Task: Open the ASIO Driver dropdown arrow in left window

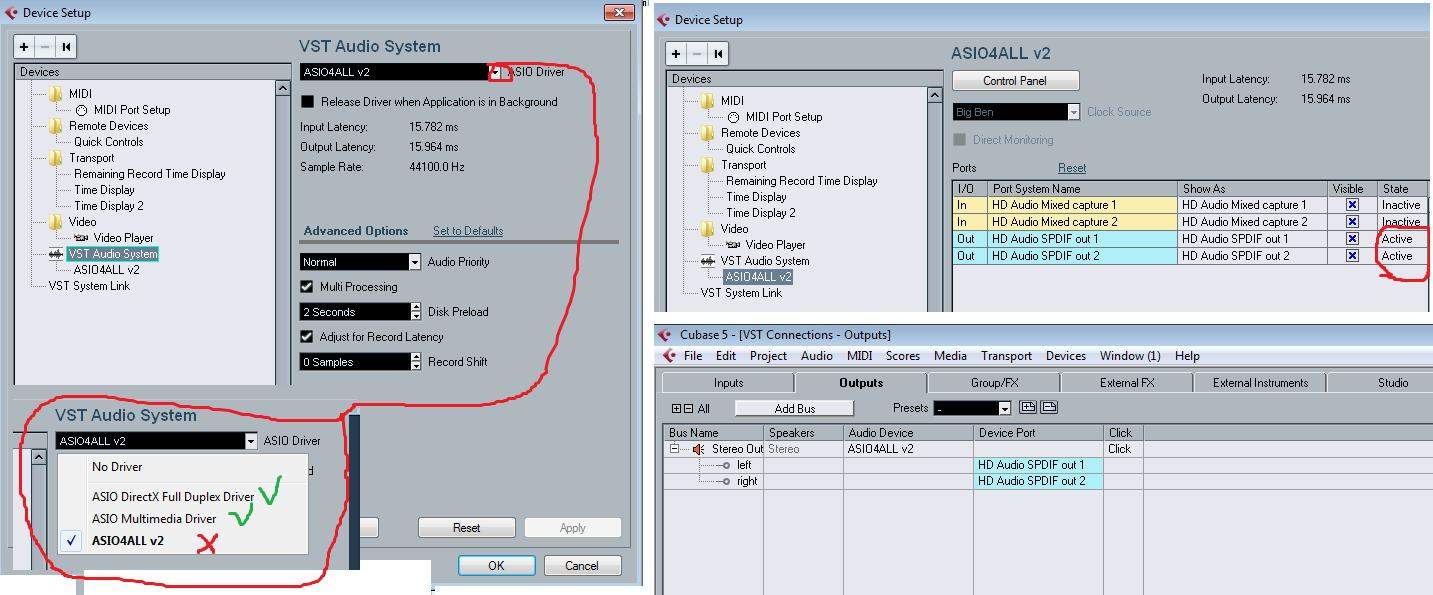Action: [x=495, y=72]
